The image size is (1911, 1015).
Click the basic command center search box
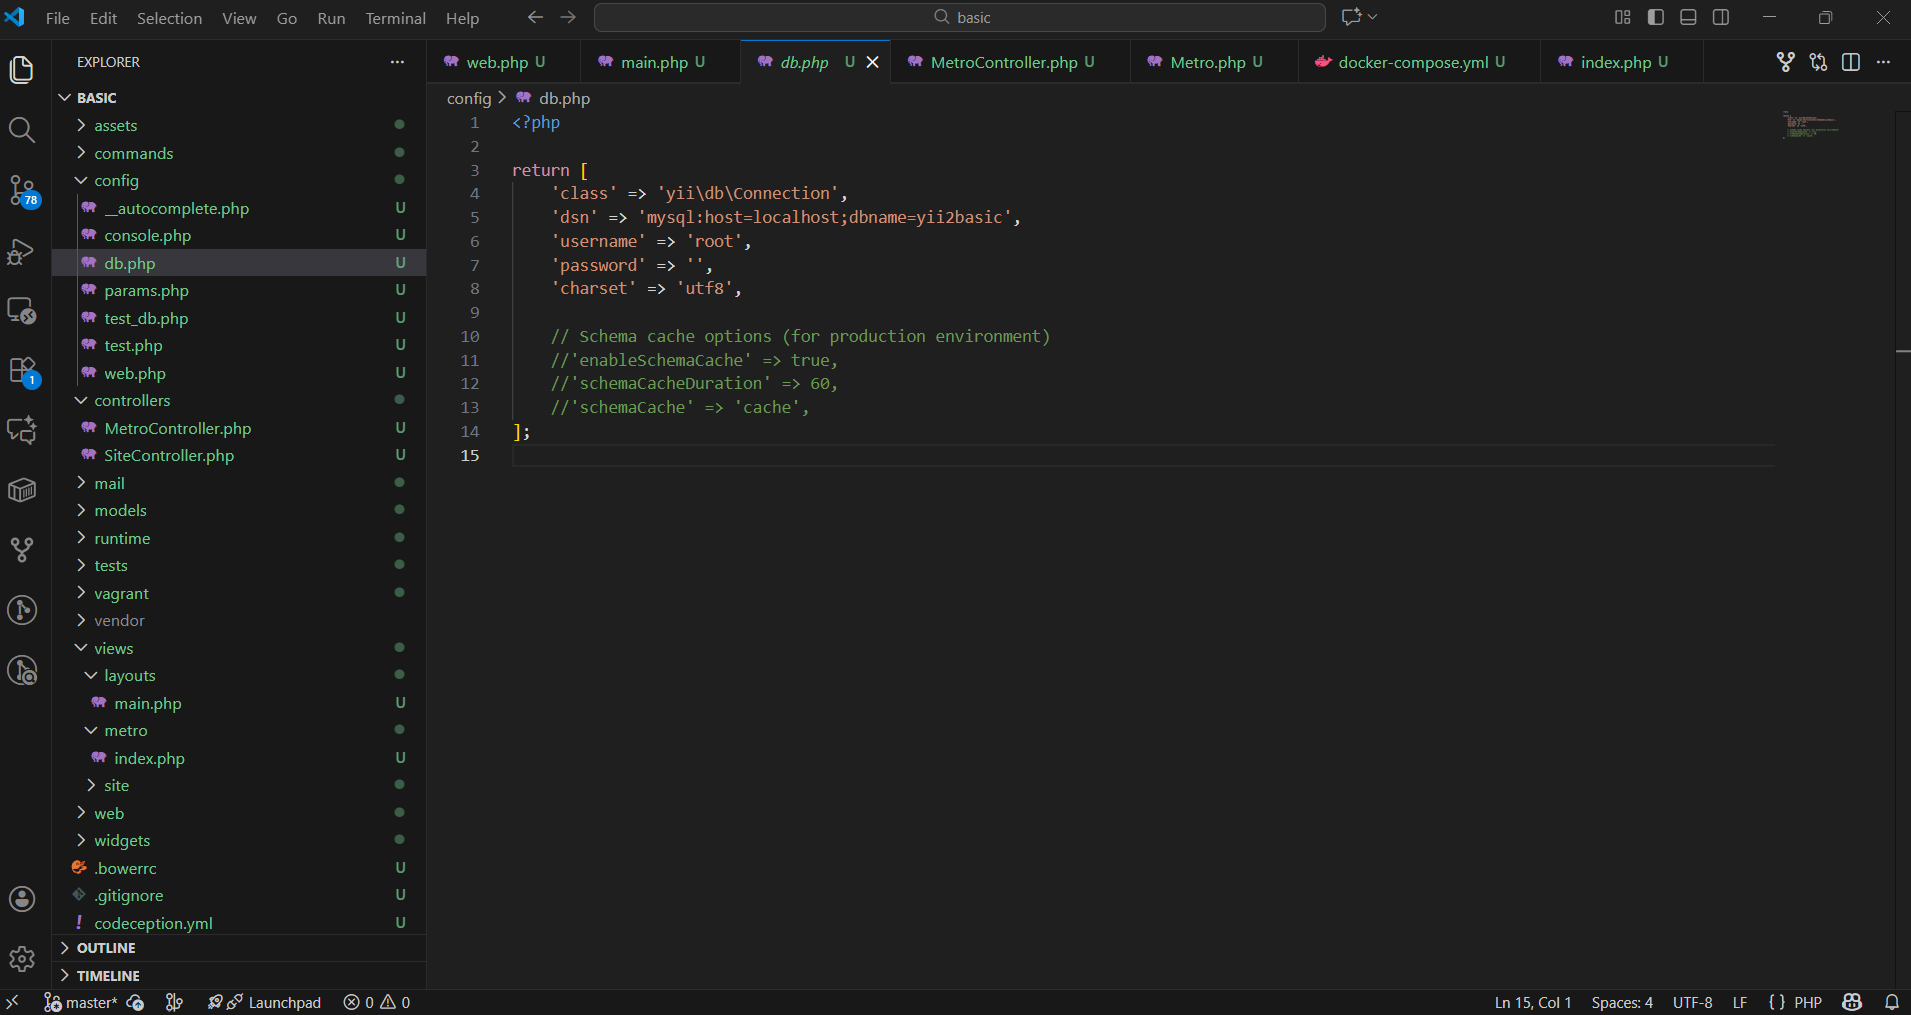[960, 18]
